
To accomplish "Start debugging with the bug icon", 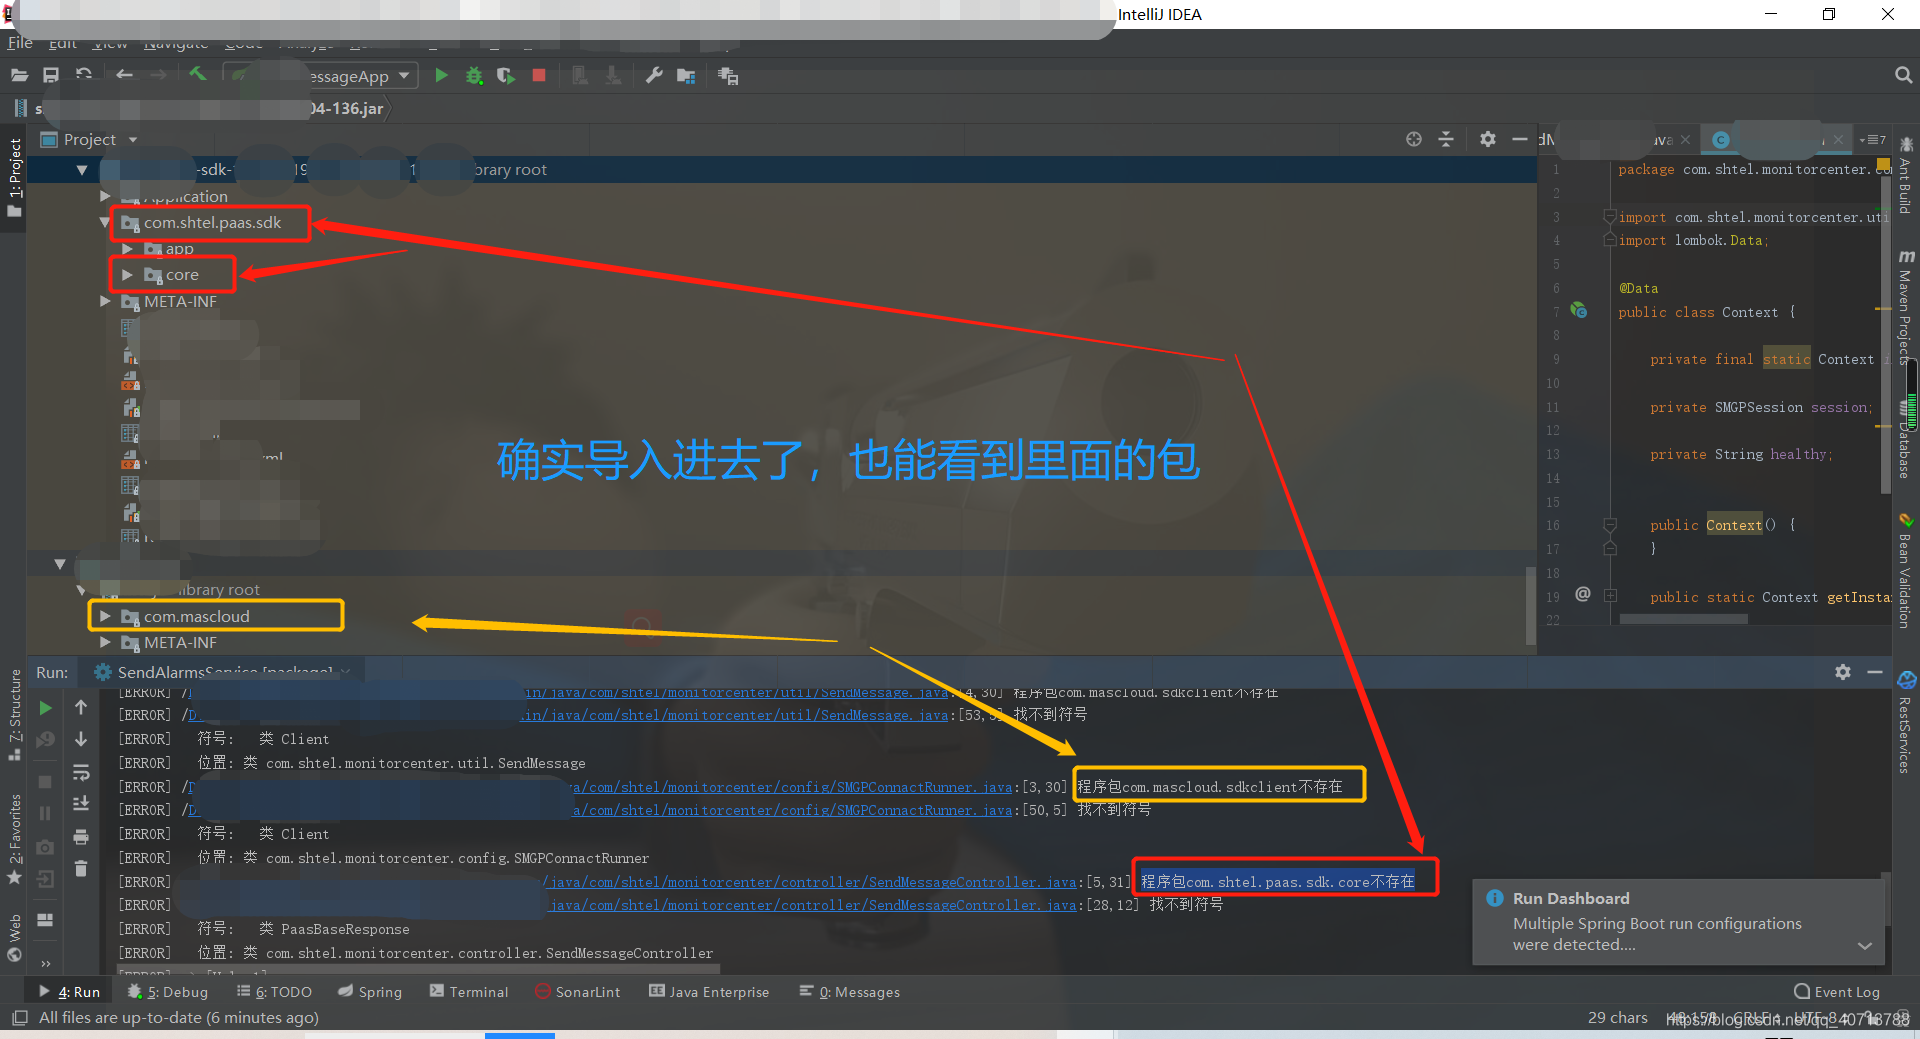I will [x=474, y=76].
